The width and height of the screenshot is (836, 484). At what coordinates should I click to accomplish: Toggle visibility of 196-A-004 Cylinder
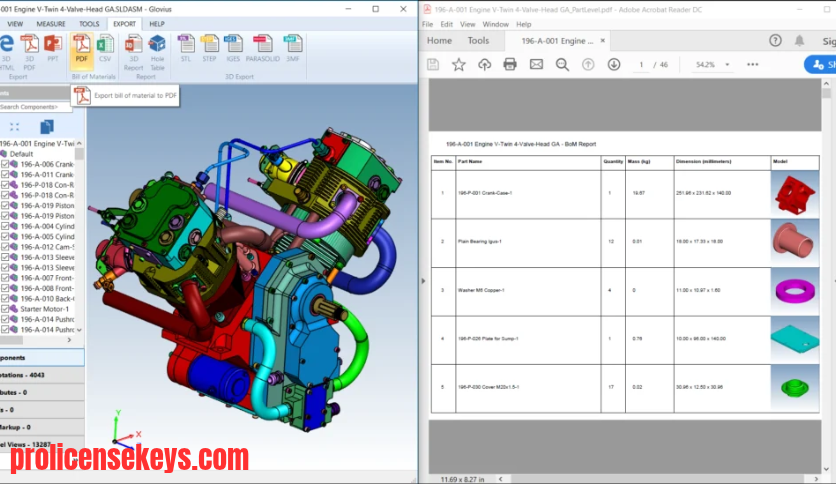(5, 226)
